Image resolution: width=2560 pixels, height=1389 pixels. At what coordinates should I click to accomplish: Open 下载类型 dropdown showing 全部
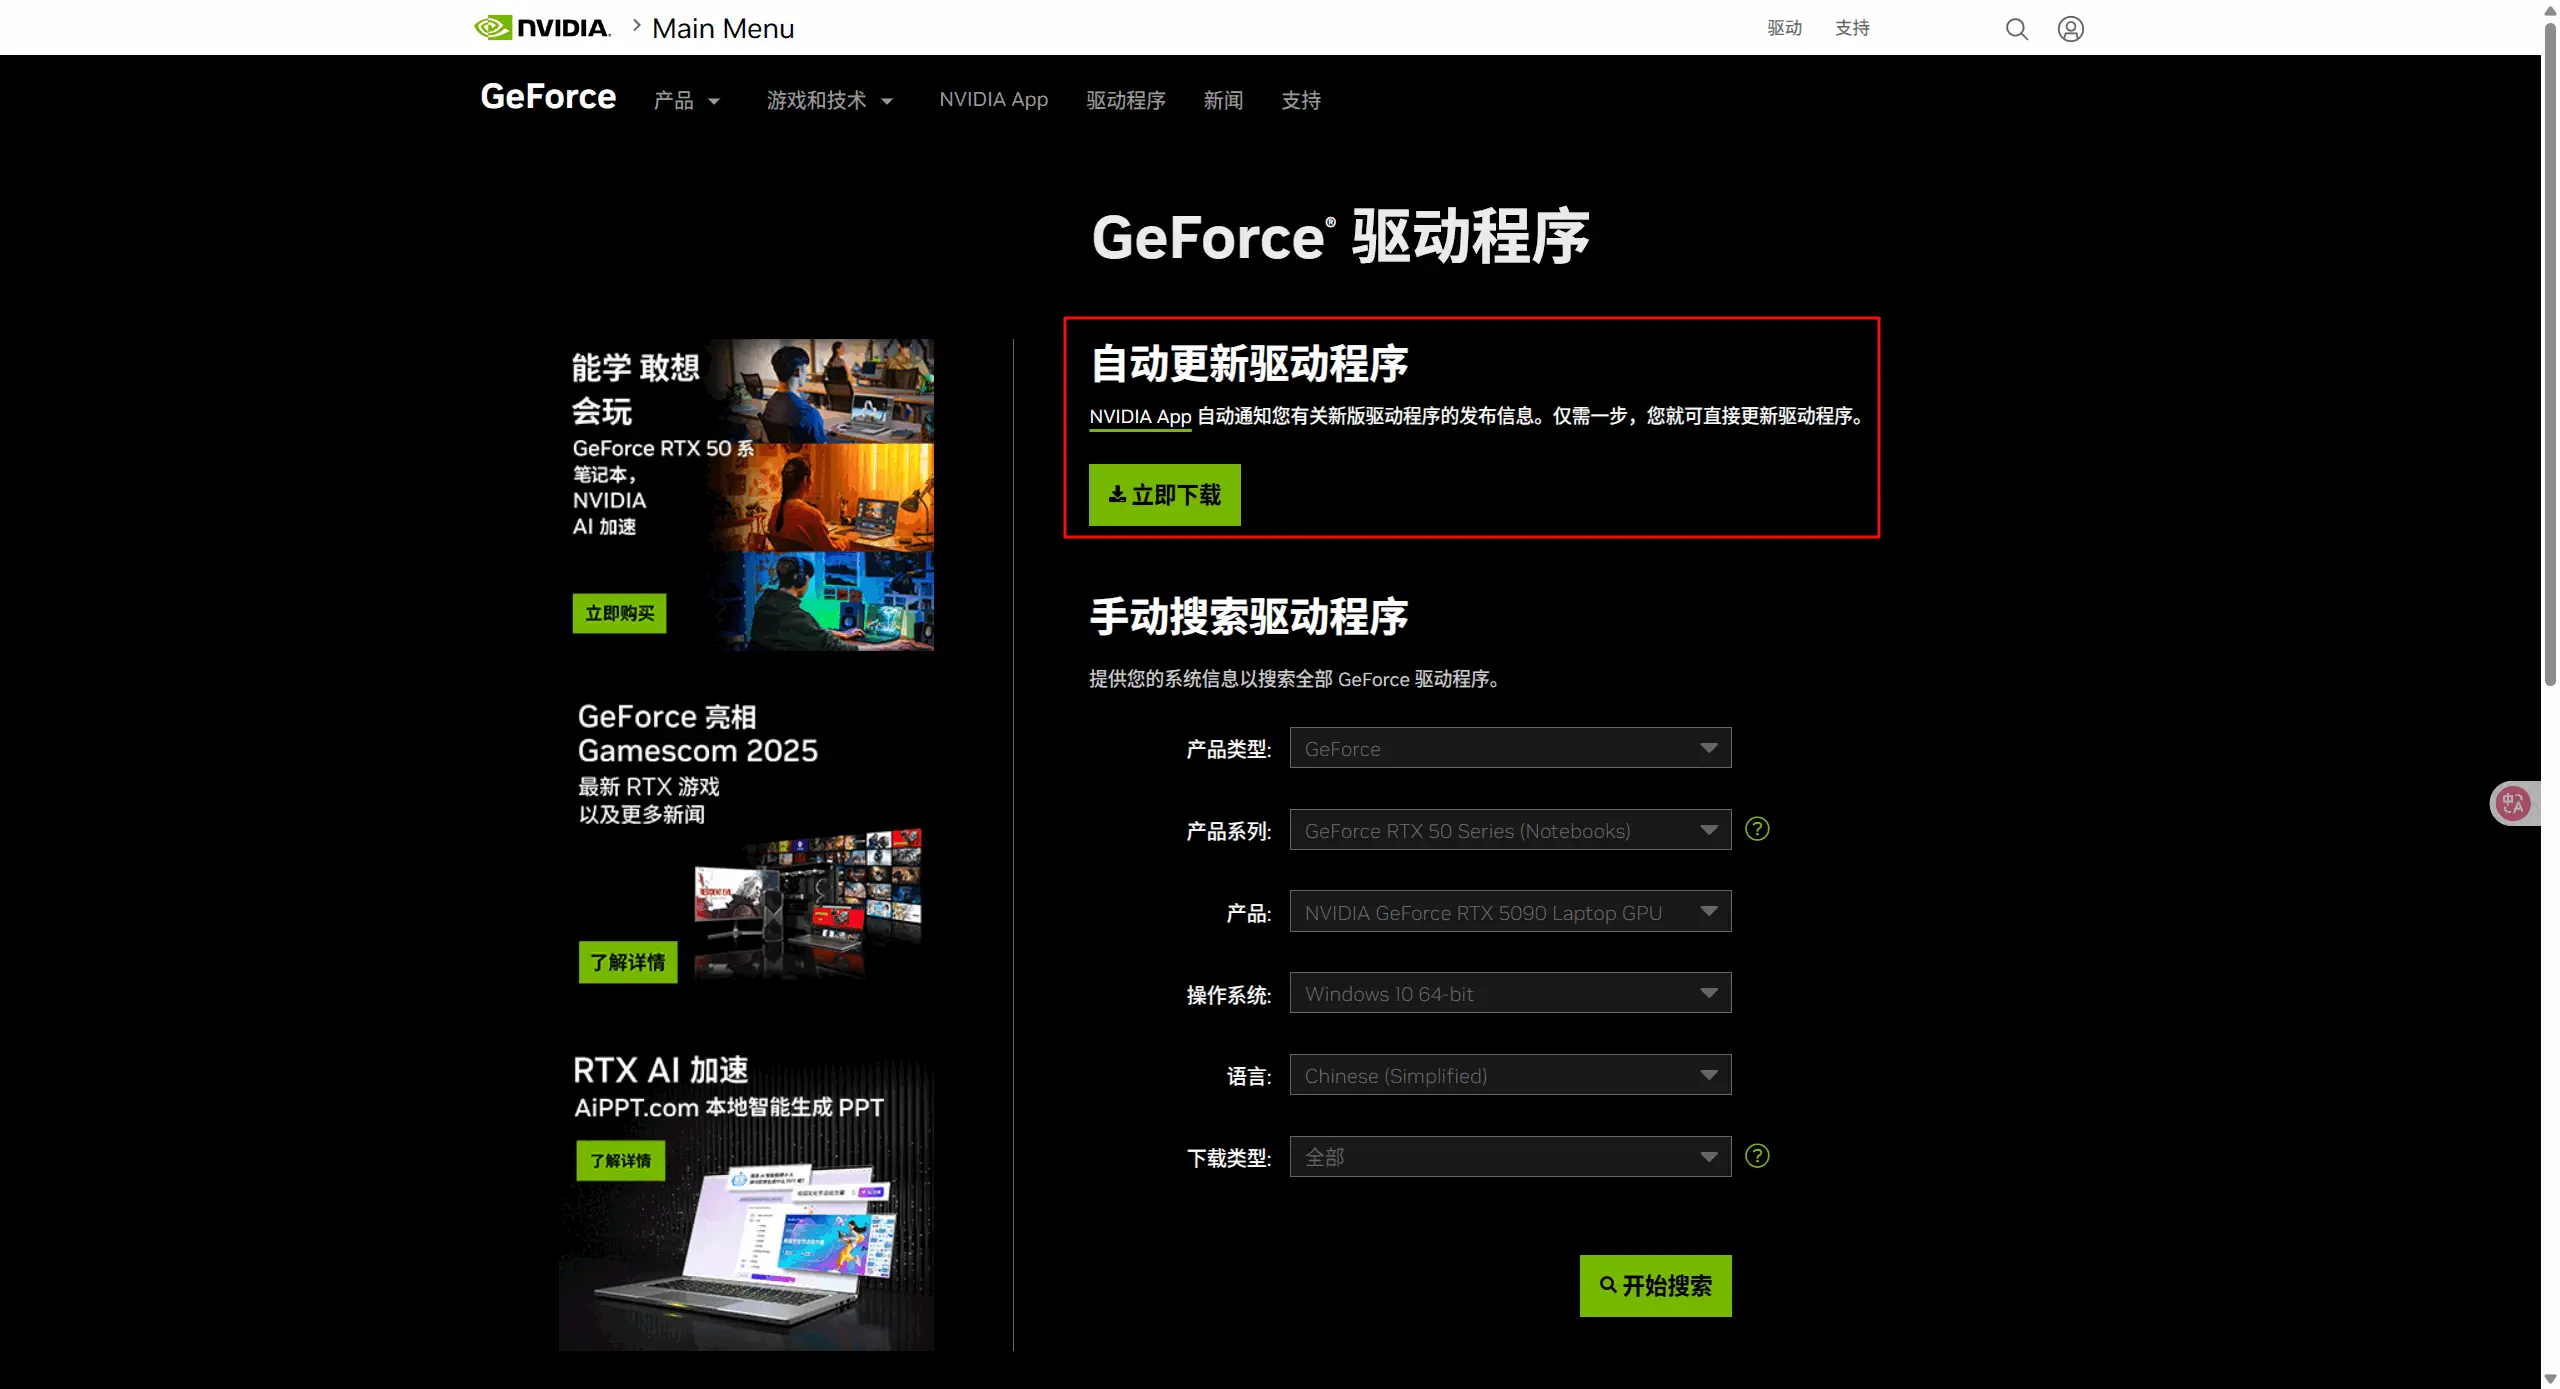1510,1157
